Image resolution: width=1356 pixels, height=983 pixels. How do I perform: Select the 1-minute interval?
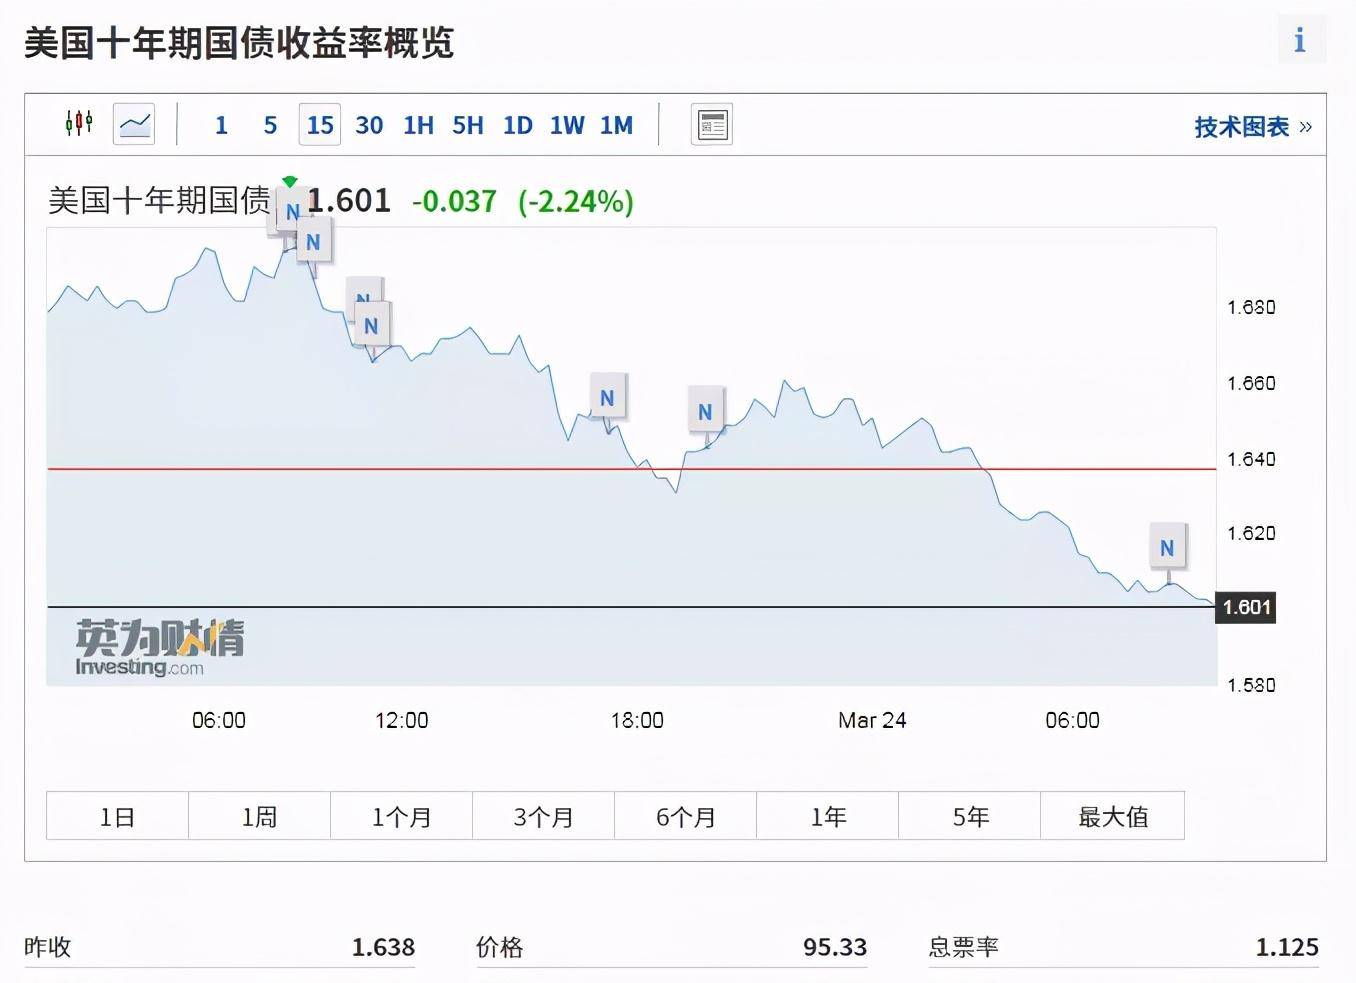(221, 125)
